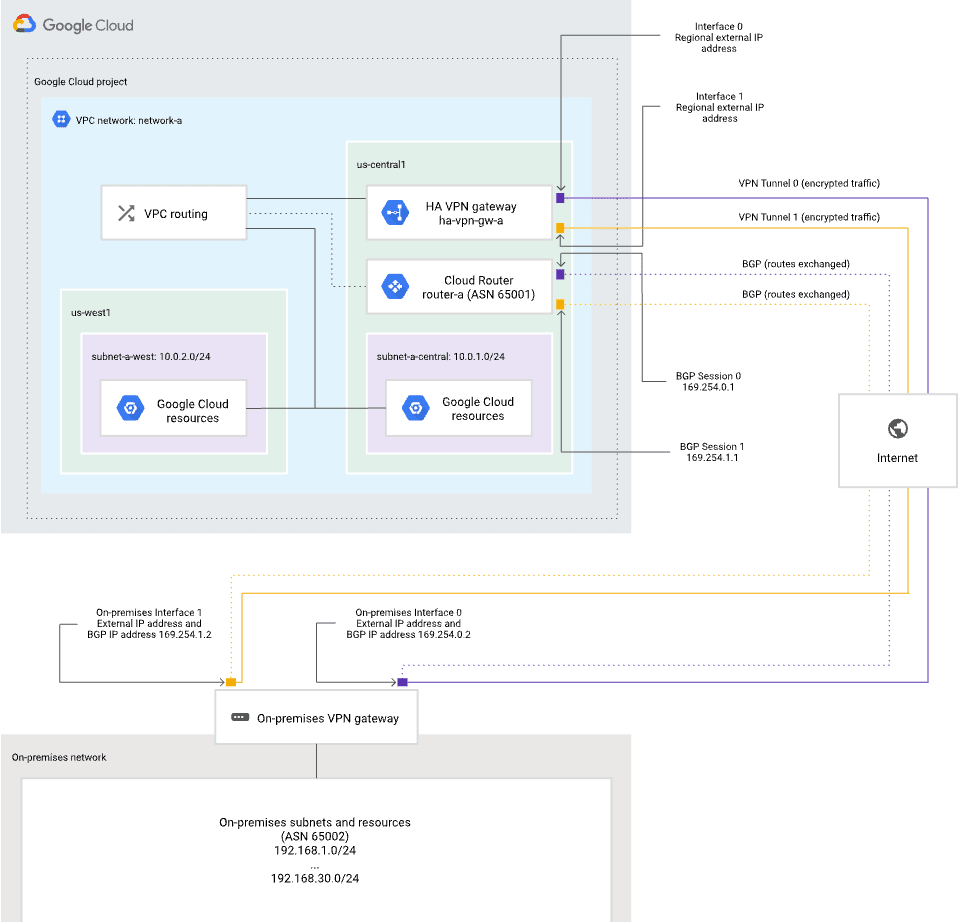This screenshot has height=922, width=972.
Task: Click the 'us-central1' region label
Action: tap(381, 164)
